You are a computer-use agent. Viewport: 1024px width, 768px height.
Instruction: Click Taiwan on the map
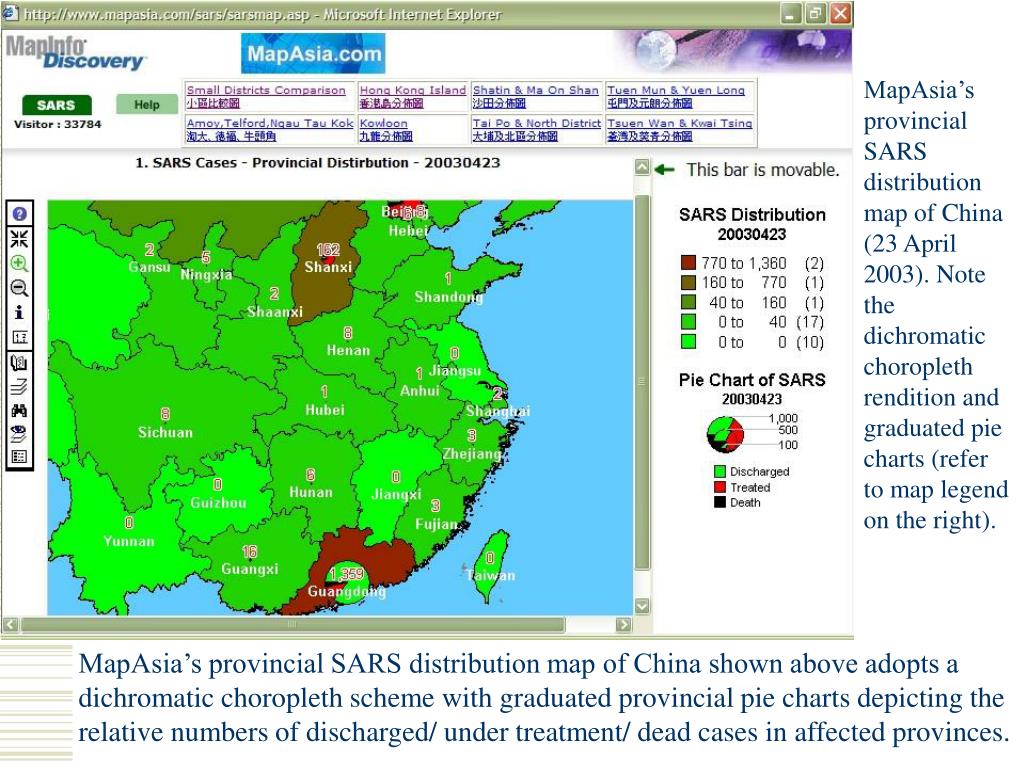[491, 567]
